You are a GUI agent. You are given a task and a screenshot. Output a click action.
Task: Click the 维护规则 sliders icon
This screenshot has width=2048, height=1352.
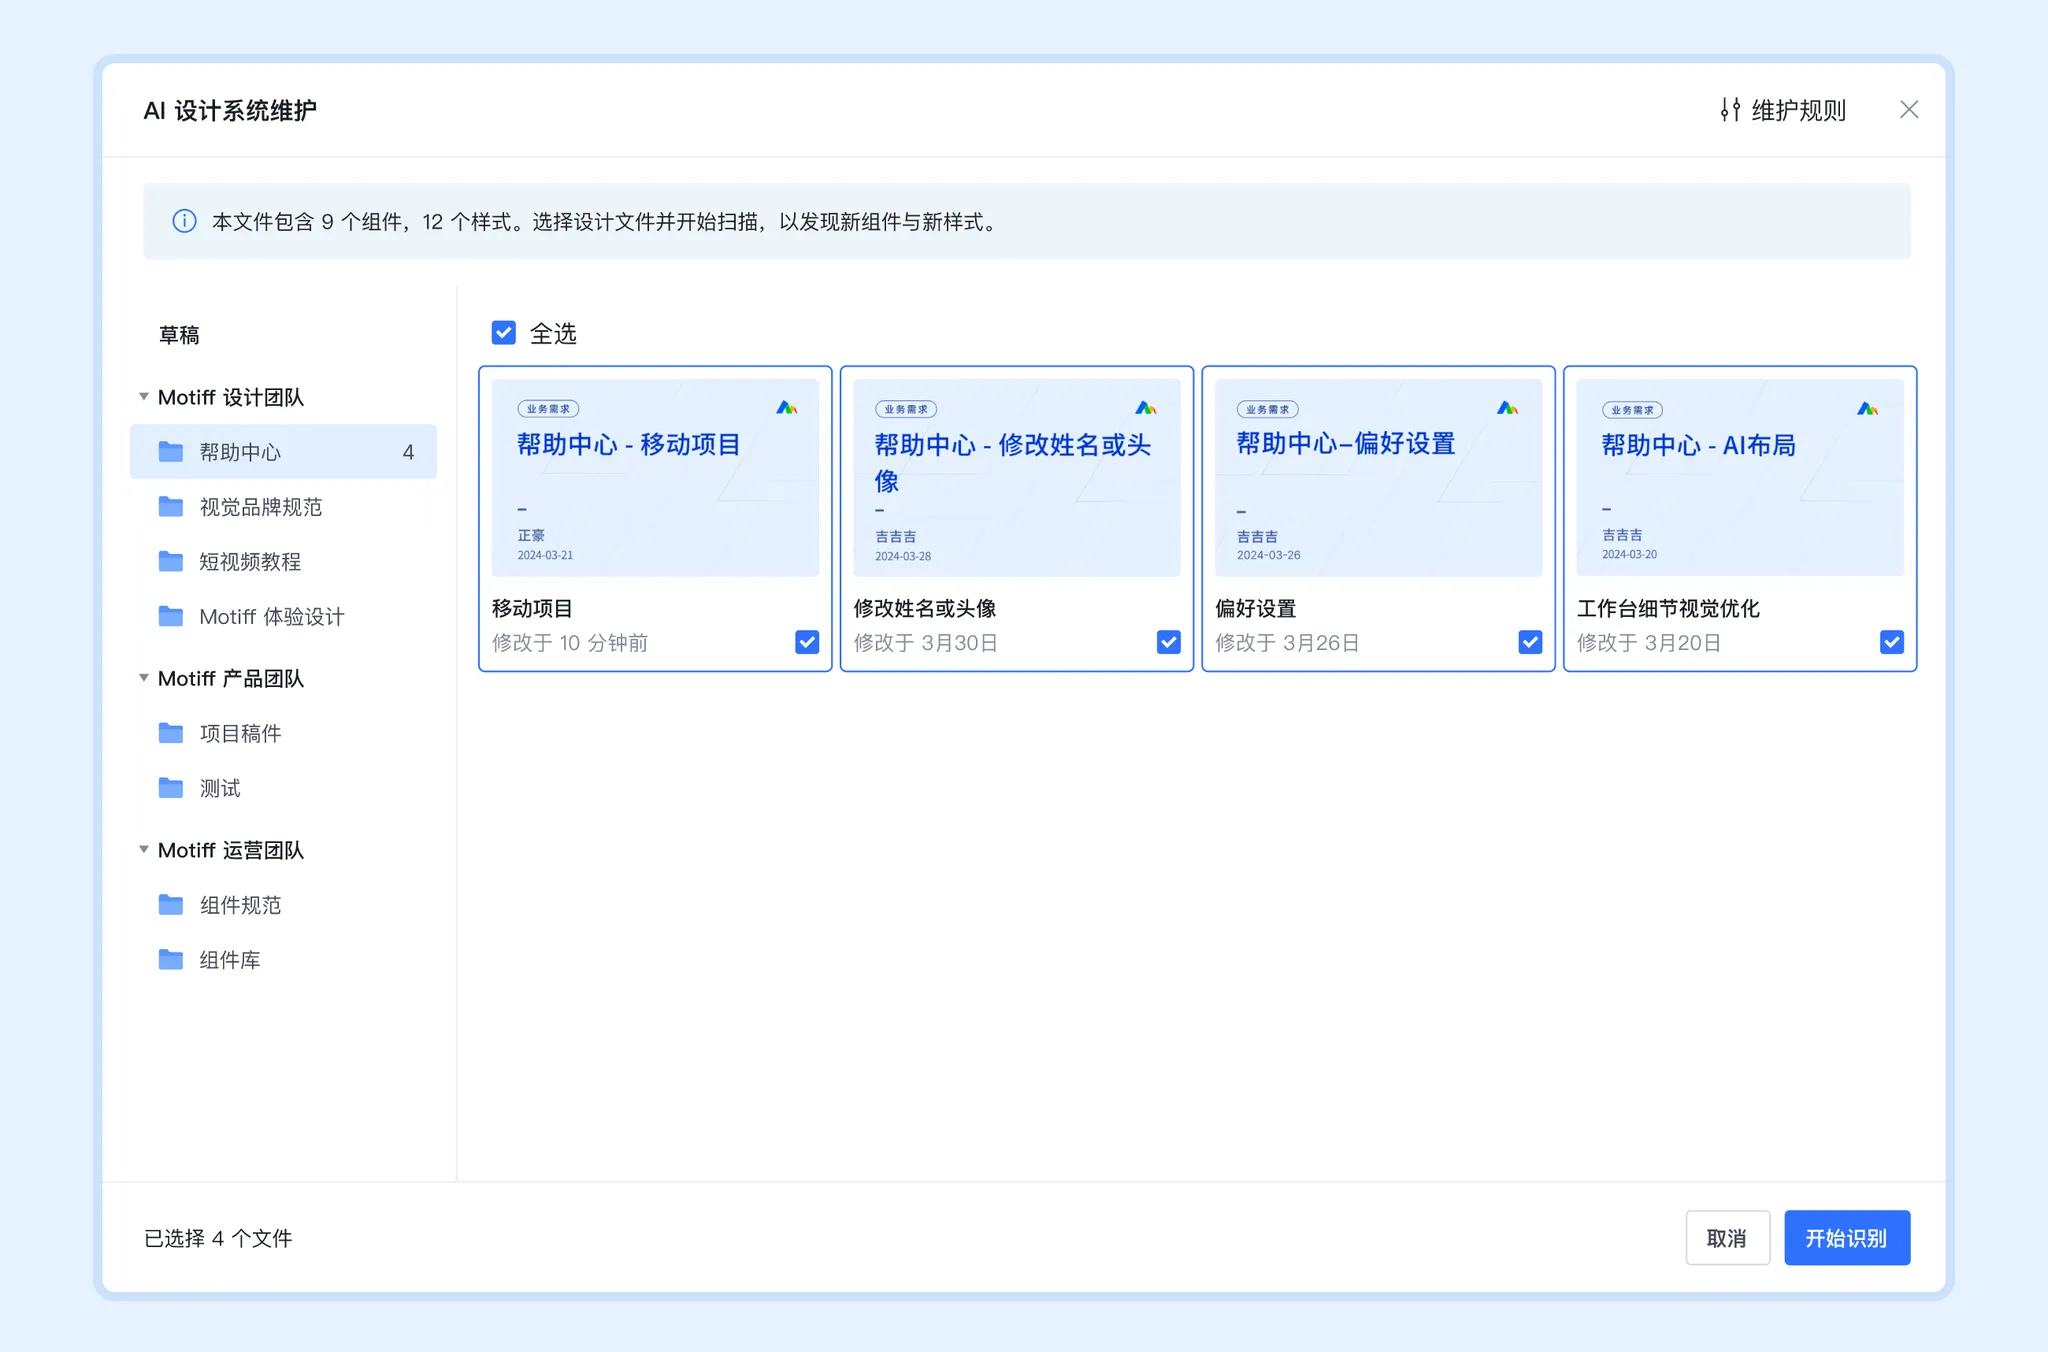click(x=1730, y=110)
